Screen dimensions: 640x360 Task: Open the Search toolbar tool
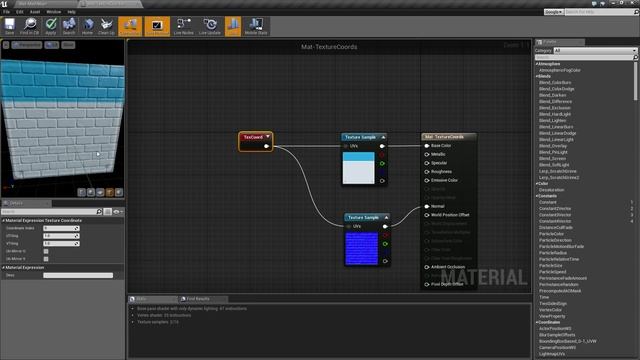69,26
